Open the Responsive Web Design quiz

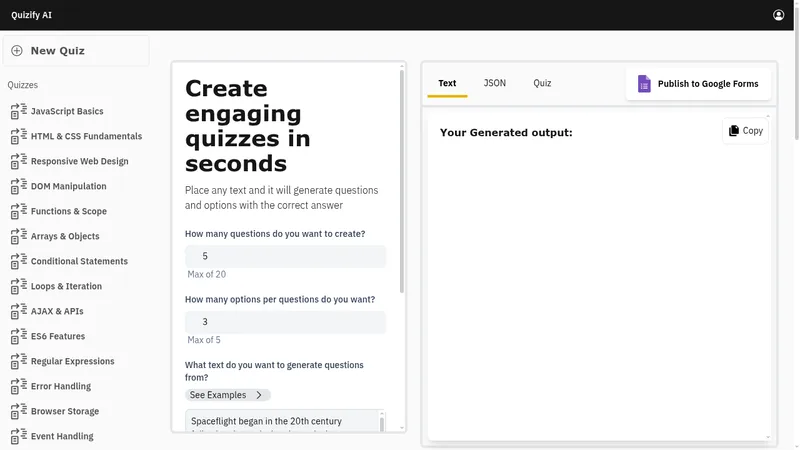tap(80, 161)
